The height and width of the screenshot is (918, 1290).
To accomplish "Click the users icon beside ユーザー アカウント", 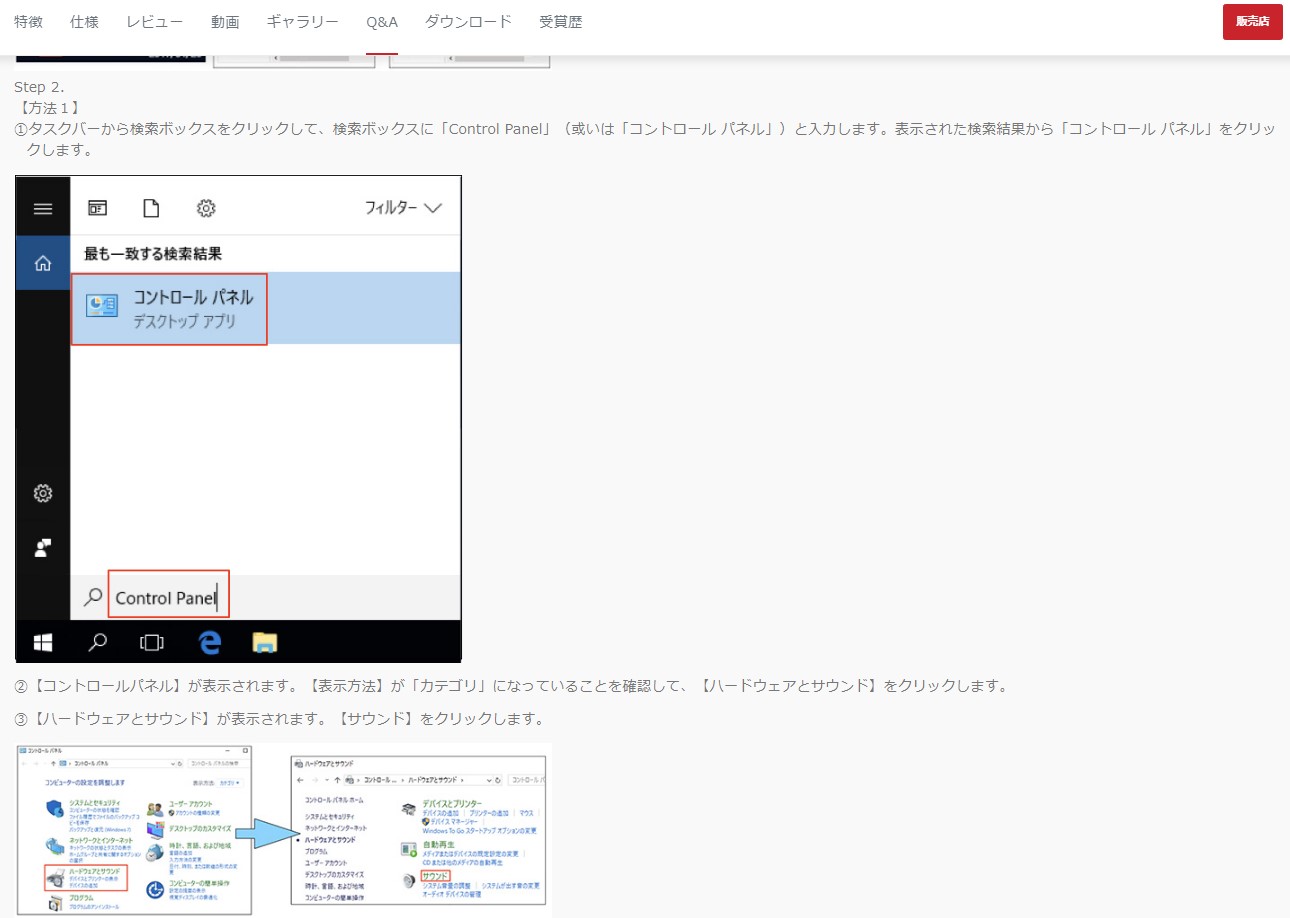I will click(155, 809).
